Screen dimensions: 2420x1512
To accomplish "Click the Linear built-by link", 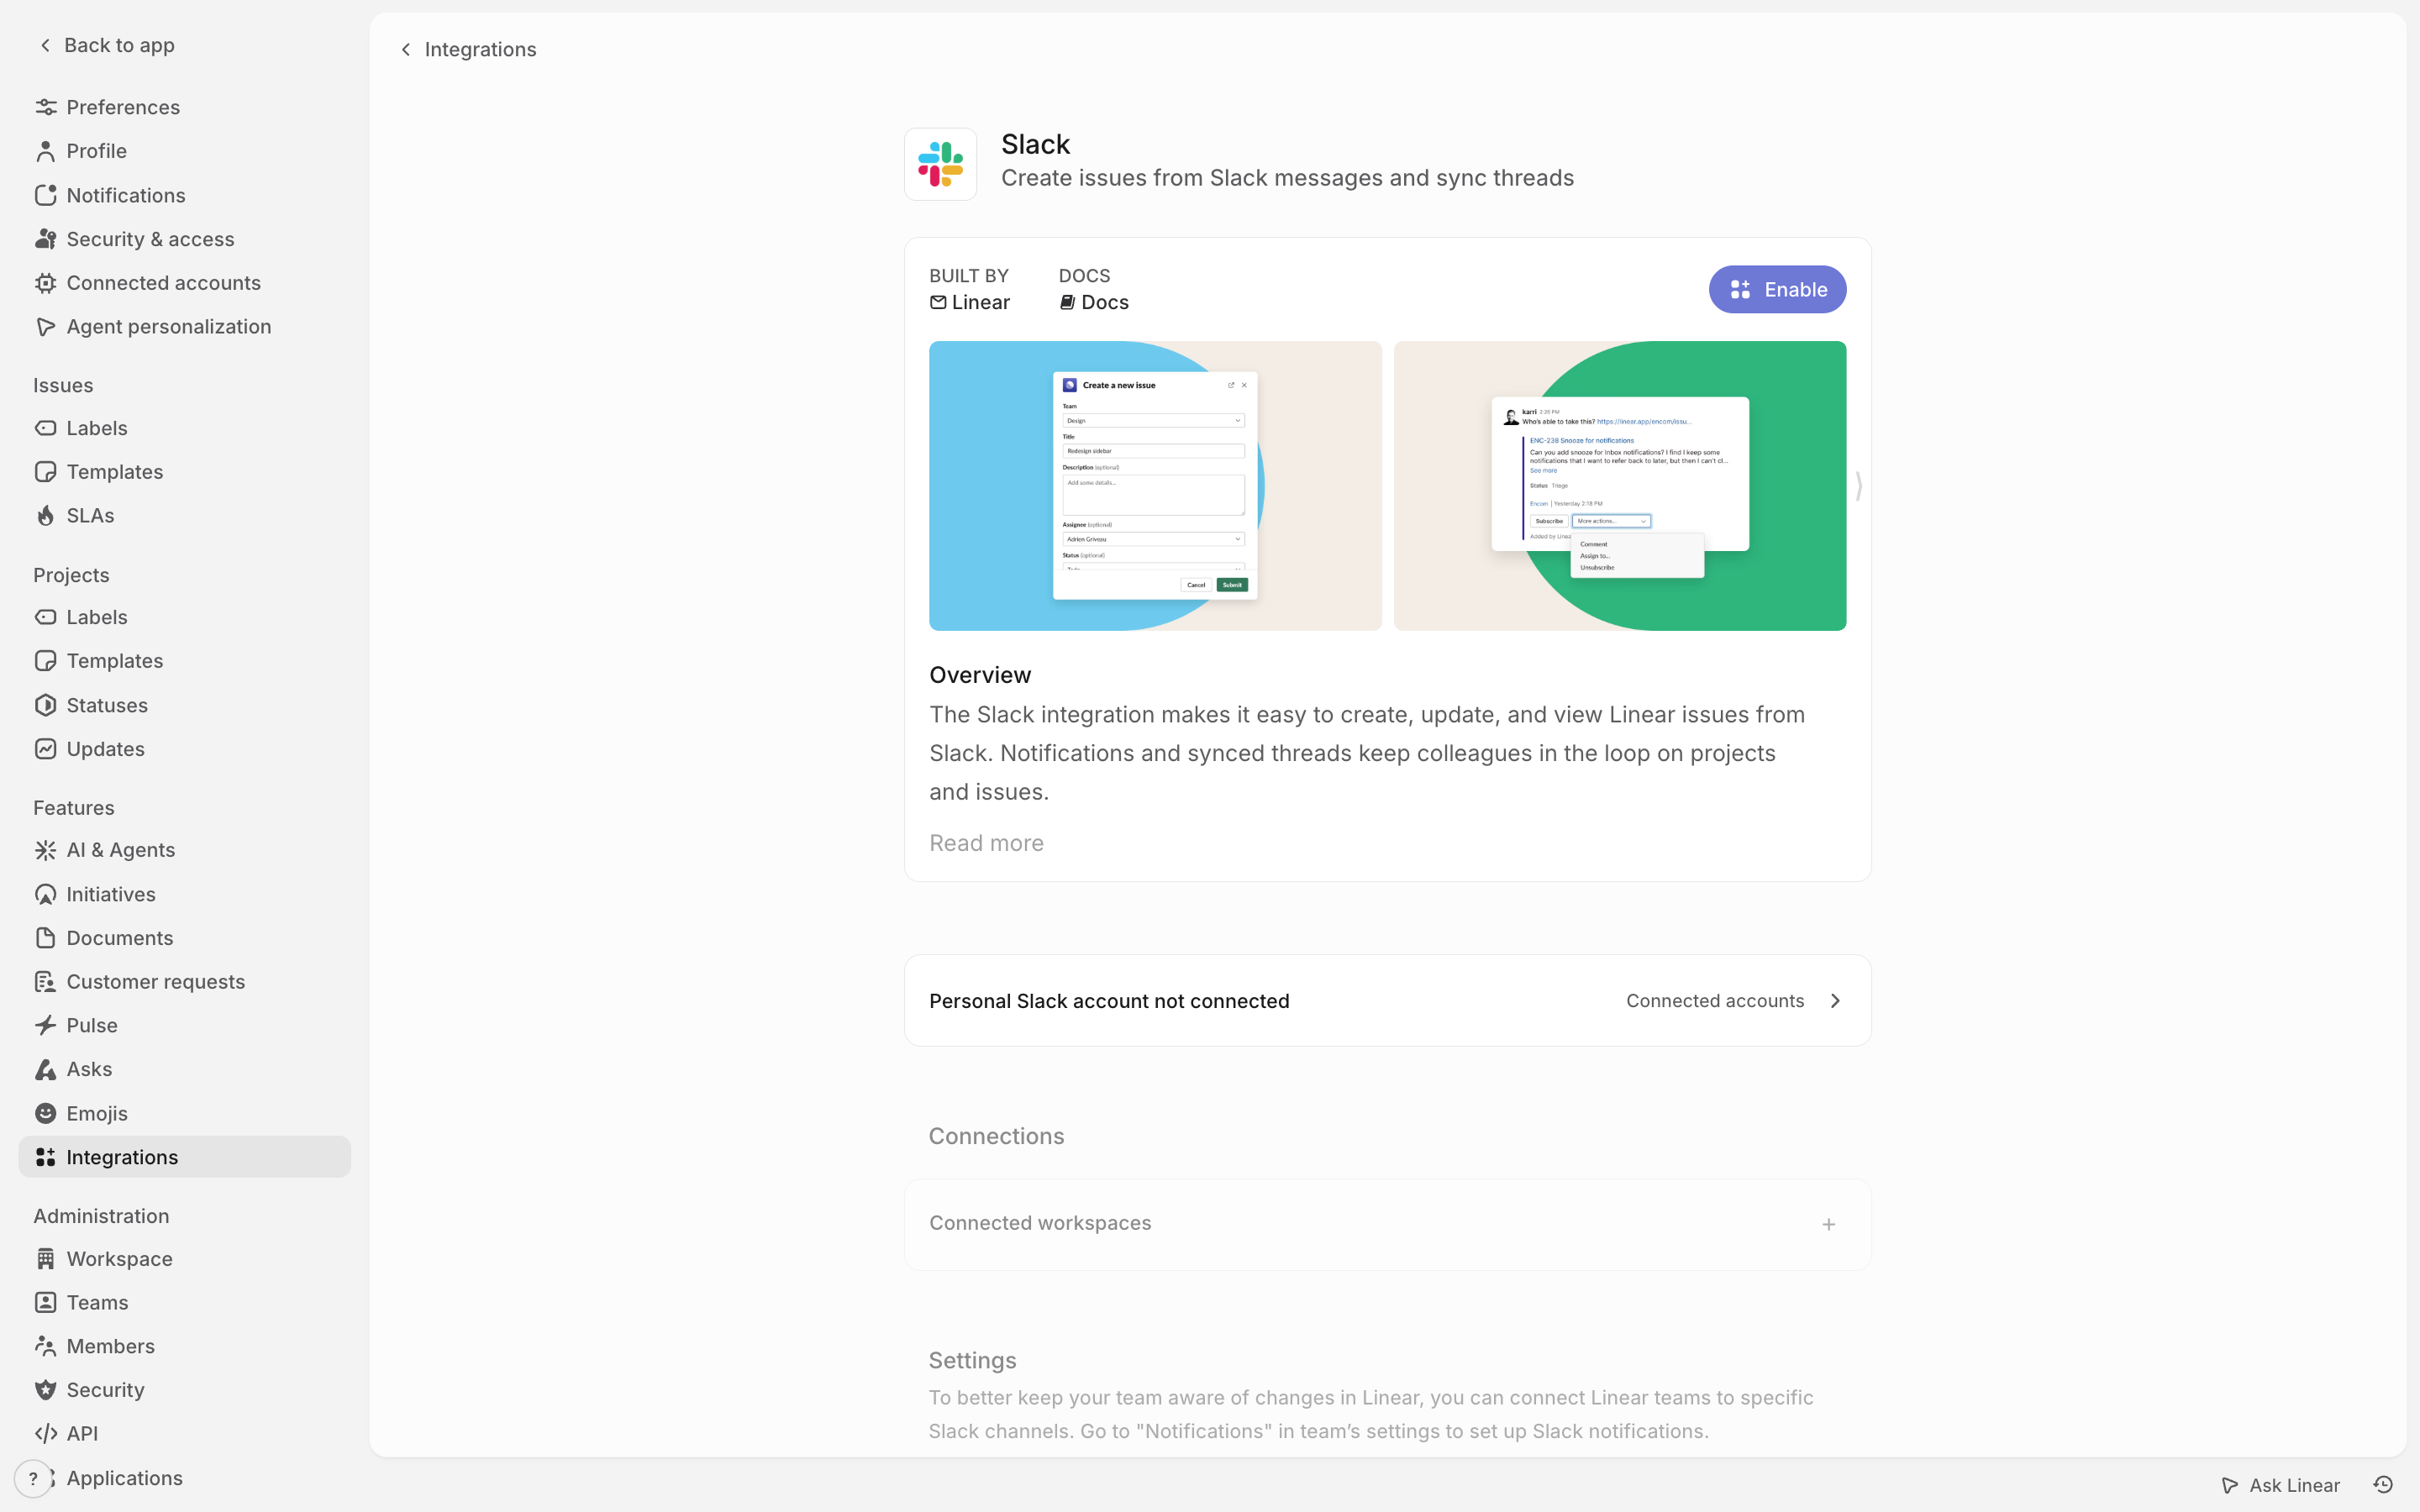I will [x=969, y=302].
